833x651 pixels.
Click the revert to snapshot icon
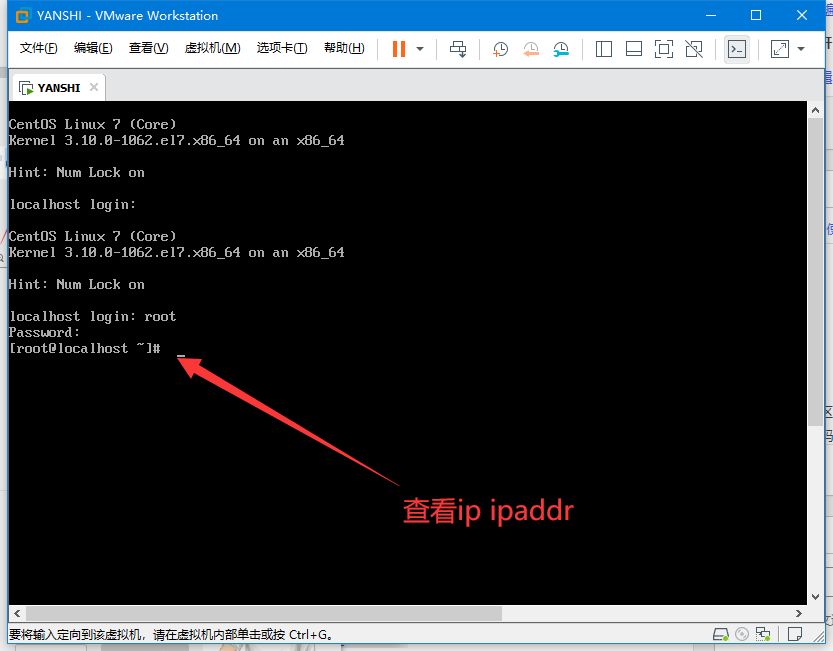coord(531,49)
